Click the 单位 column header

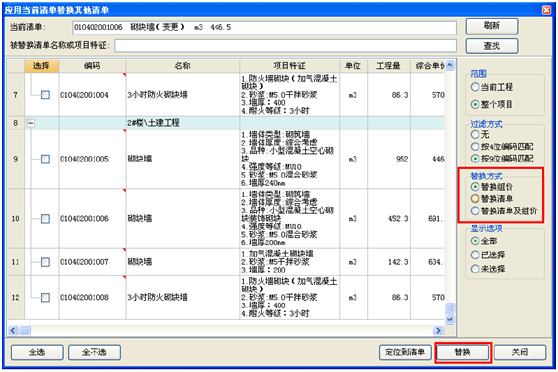pos(353,66)
